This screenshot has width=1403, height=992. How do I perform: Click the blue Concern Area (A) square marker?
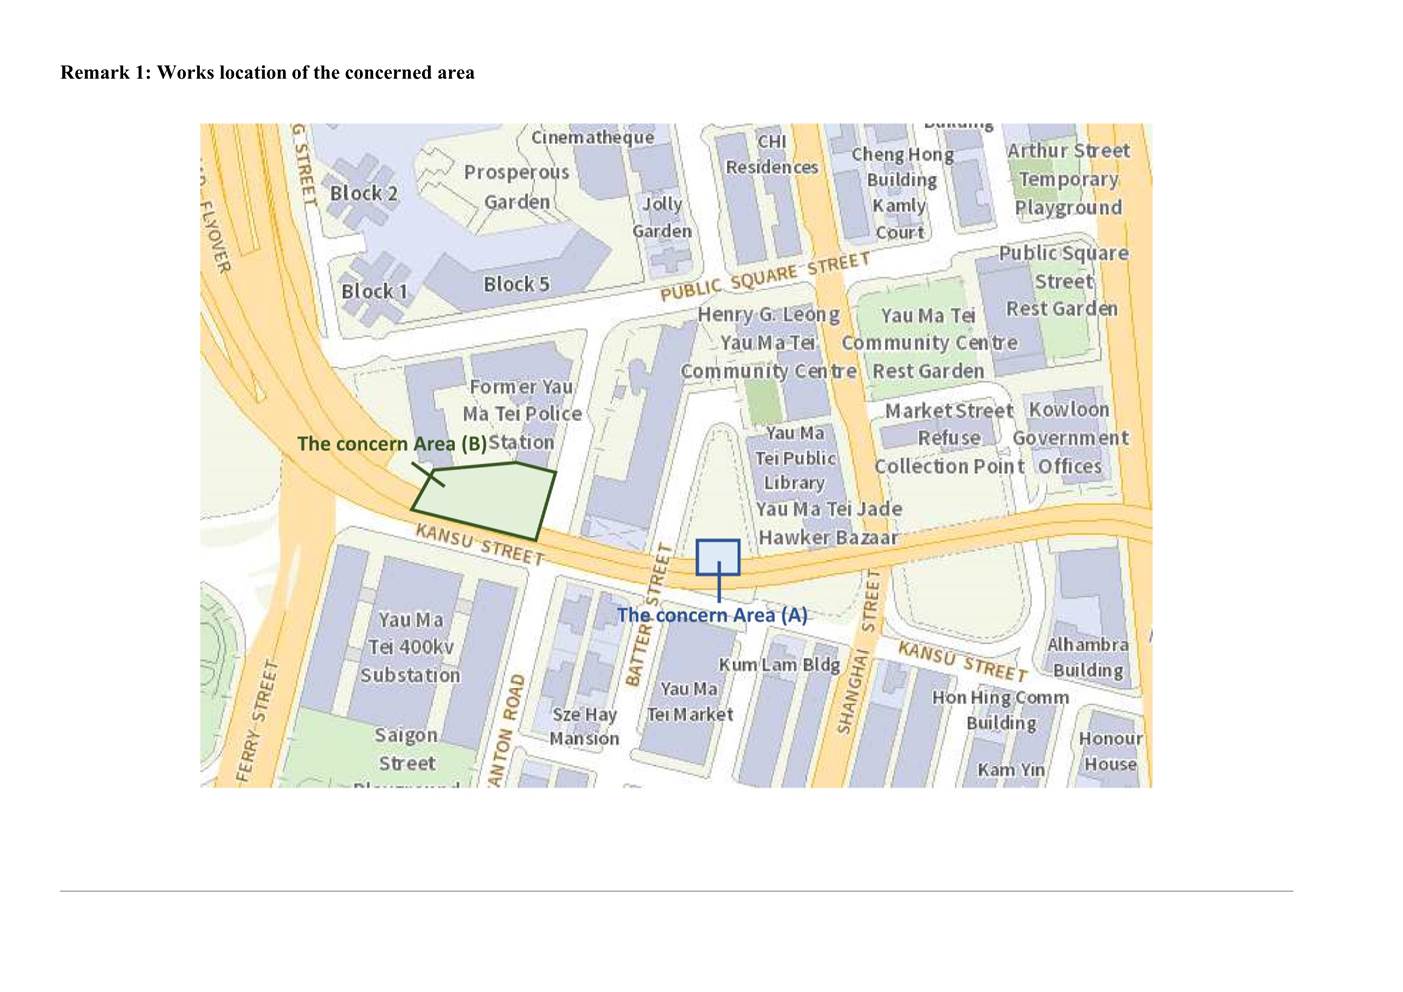point(718,557)
